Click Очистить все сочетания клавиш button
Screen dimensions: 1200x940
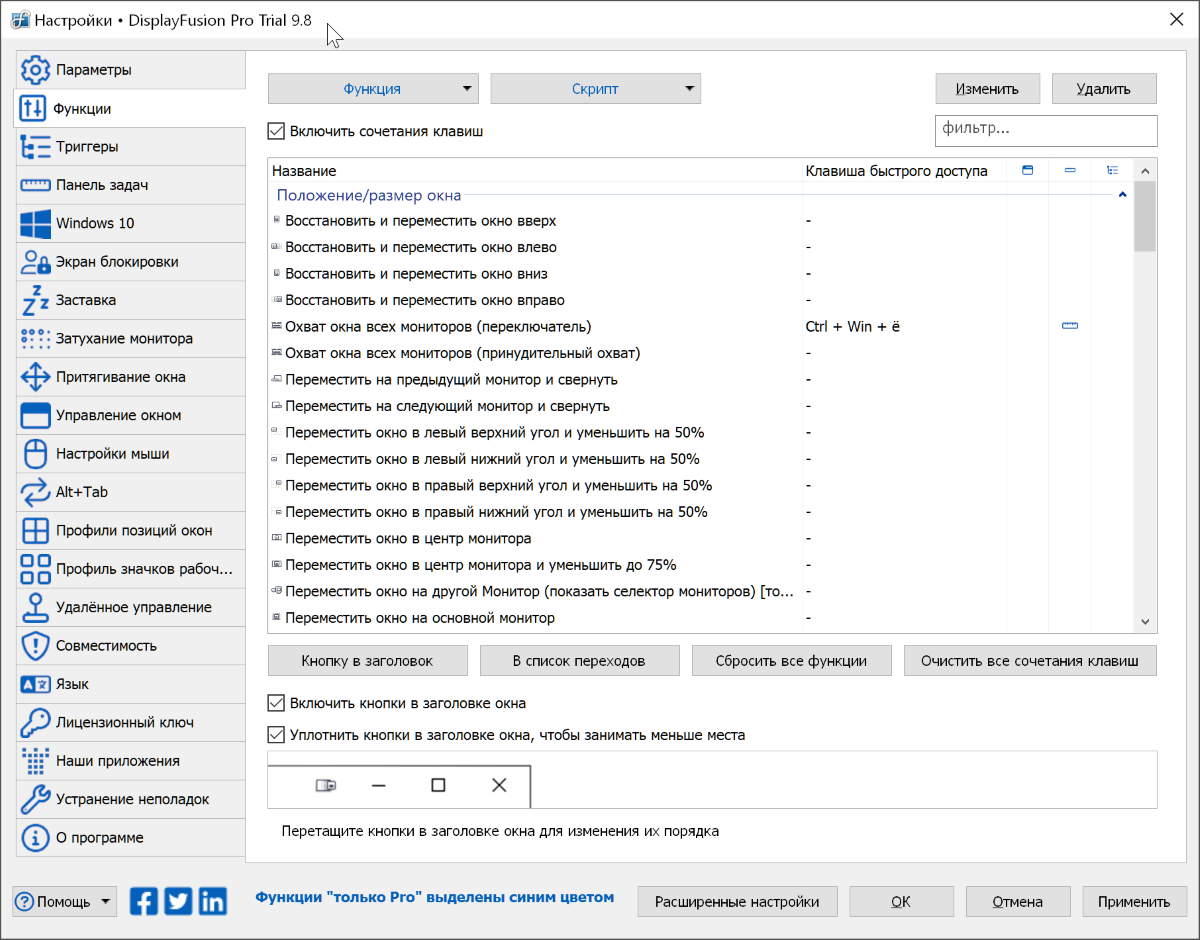tap(1030, 661)
